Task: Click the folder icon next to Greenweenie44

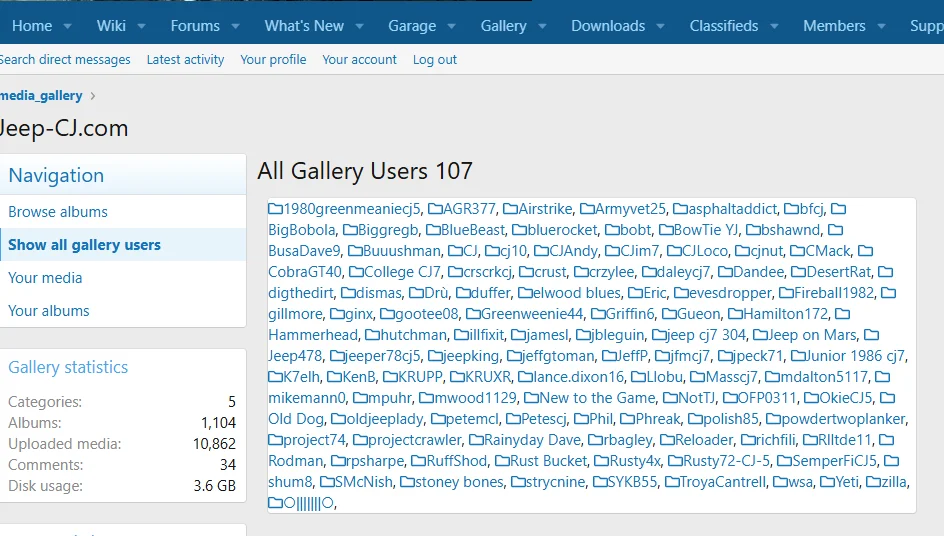Action: click(473, 314)
